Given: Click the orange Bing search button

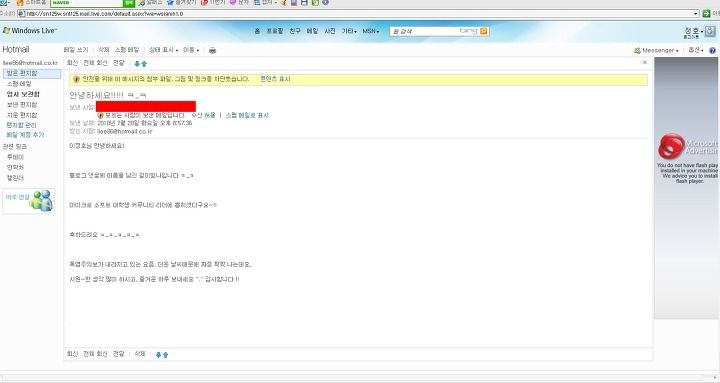Looking at the screenshot, I should pyautogui.click(x=484, y=31).
